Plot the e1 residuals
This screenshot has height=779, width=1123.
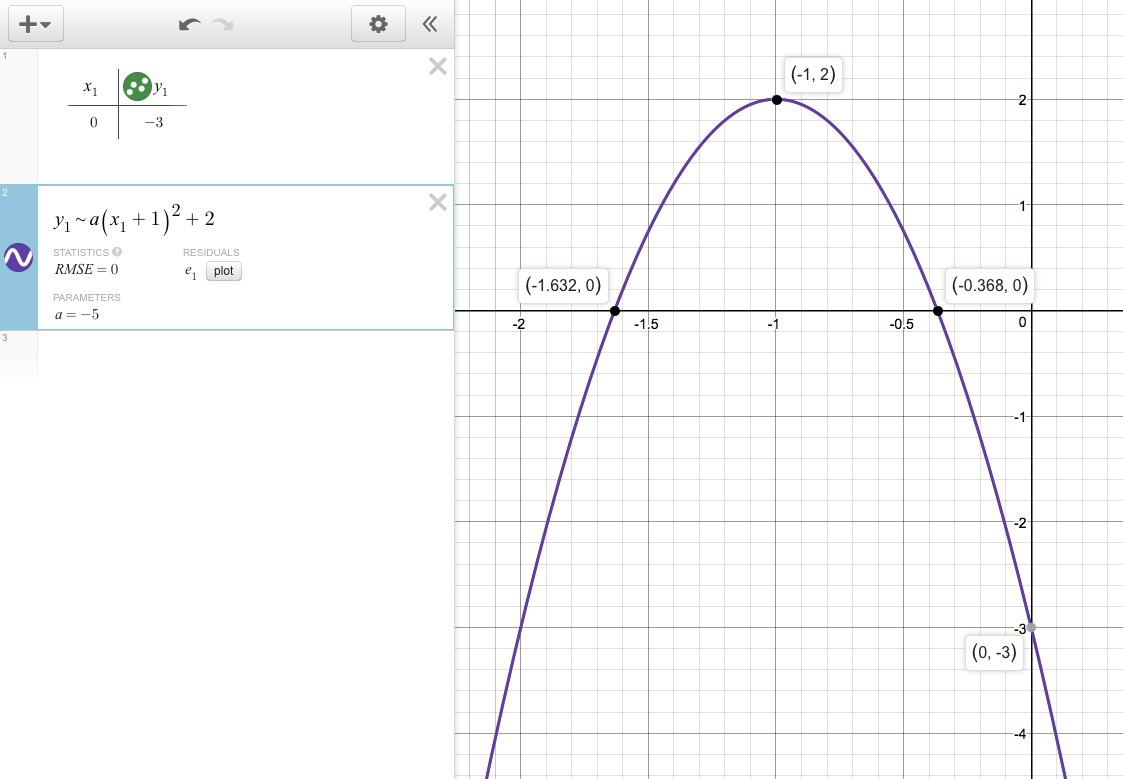click(x=223, y=271)
